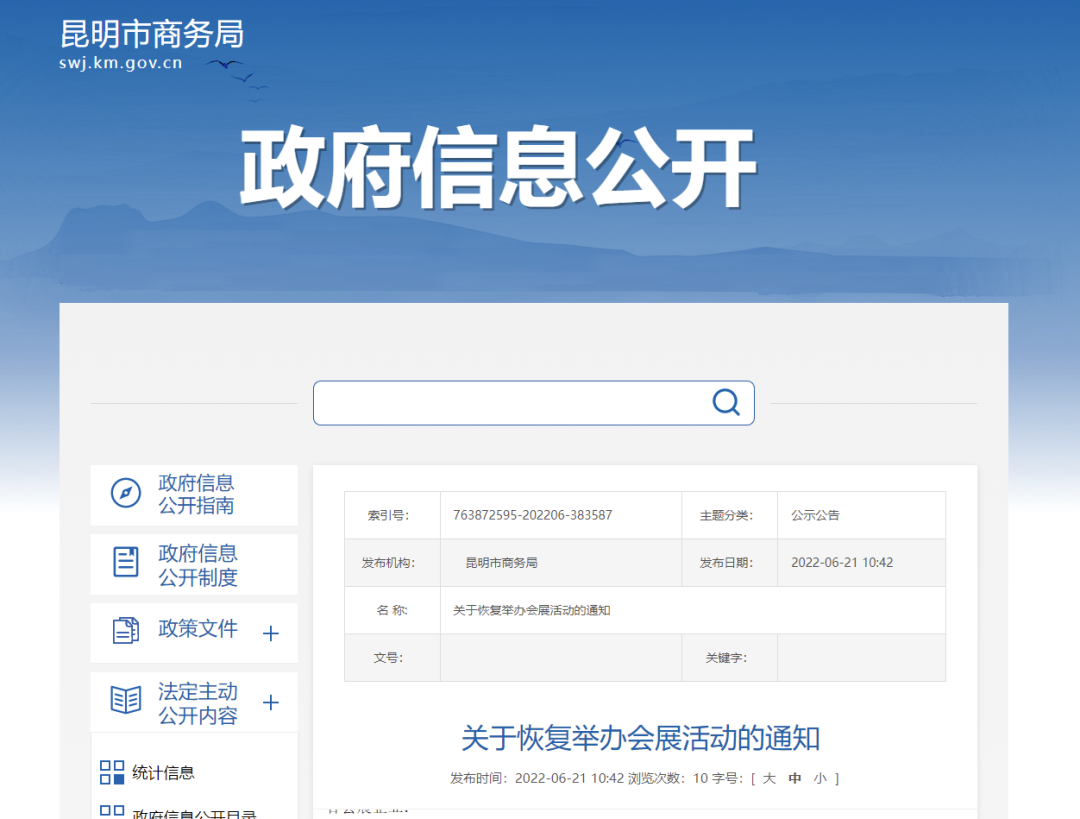Click the 昆明市商务局 site logo
Viewport: 1080px width, 819px height.
[x=152, y=35]
